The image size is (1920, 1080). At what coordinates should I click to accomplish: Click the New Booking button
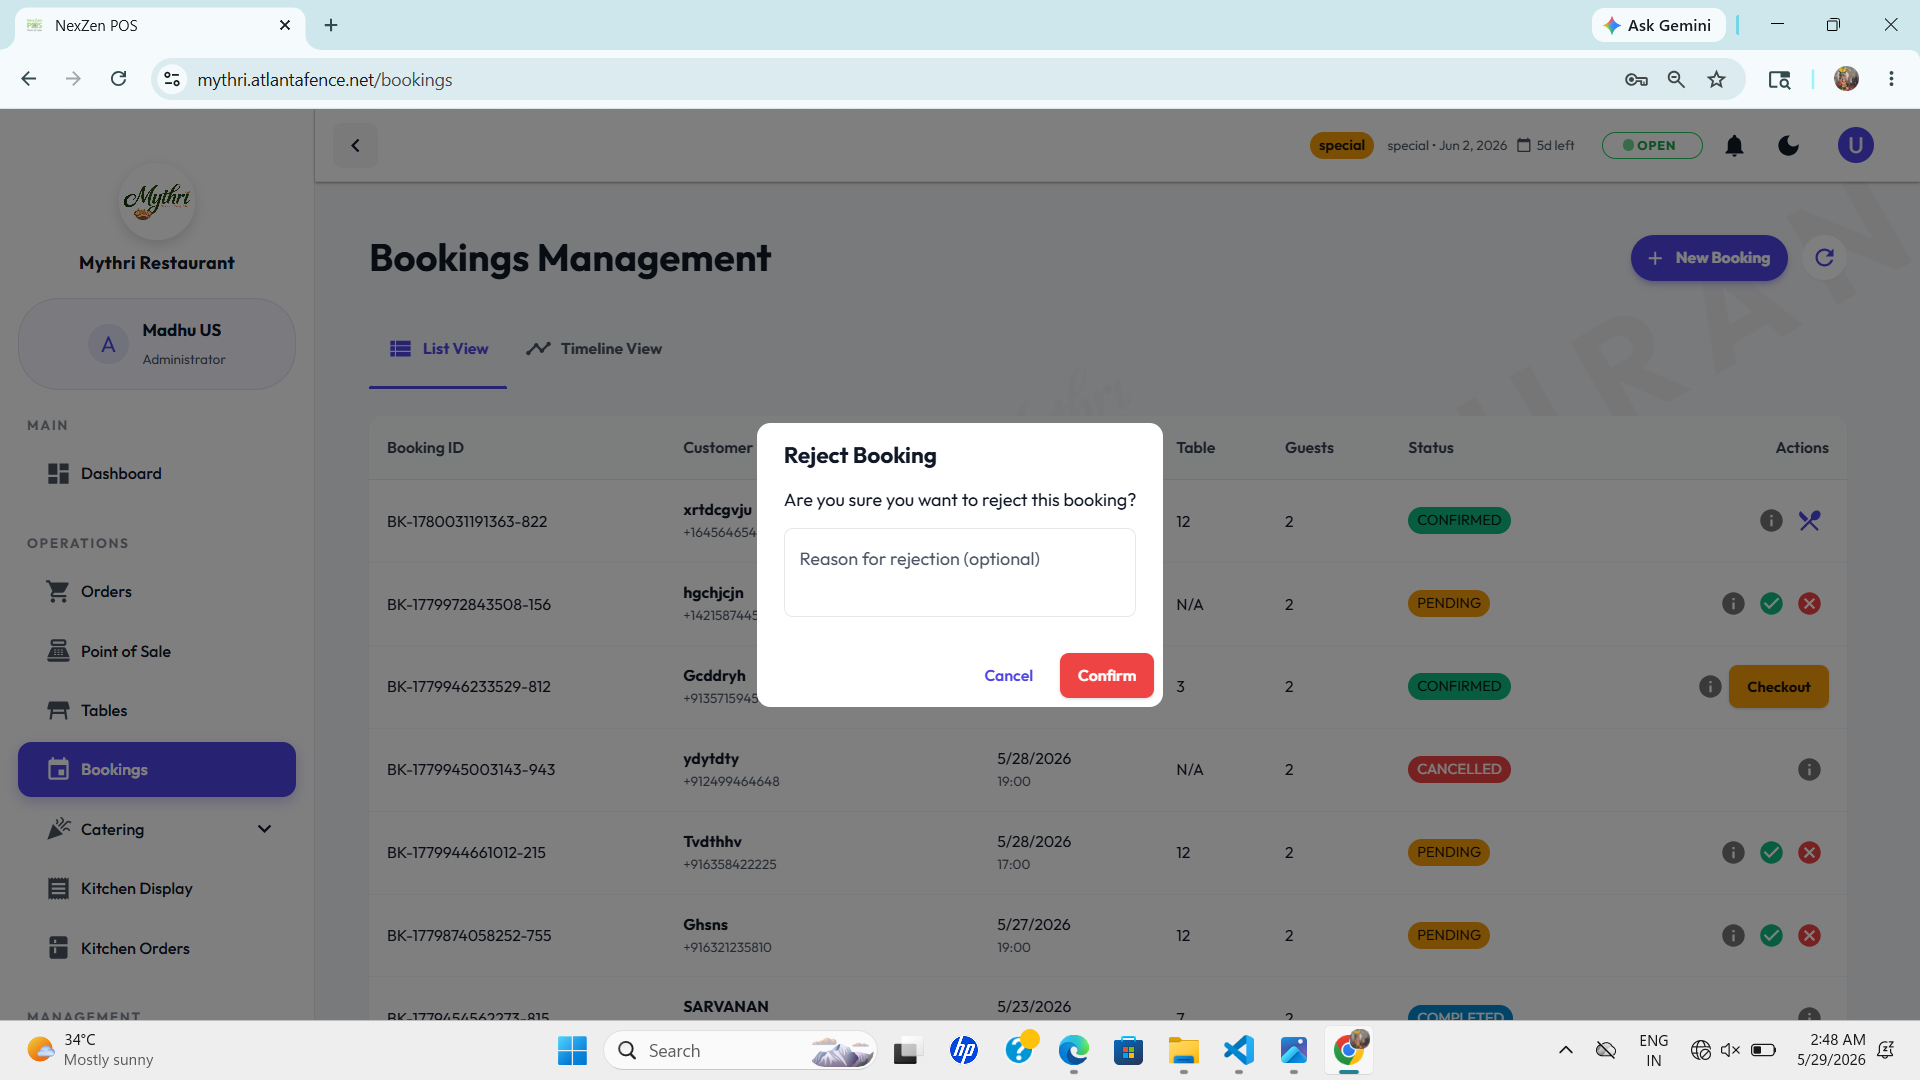pyautogui.click(x=1708, y=258)
